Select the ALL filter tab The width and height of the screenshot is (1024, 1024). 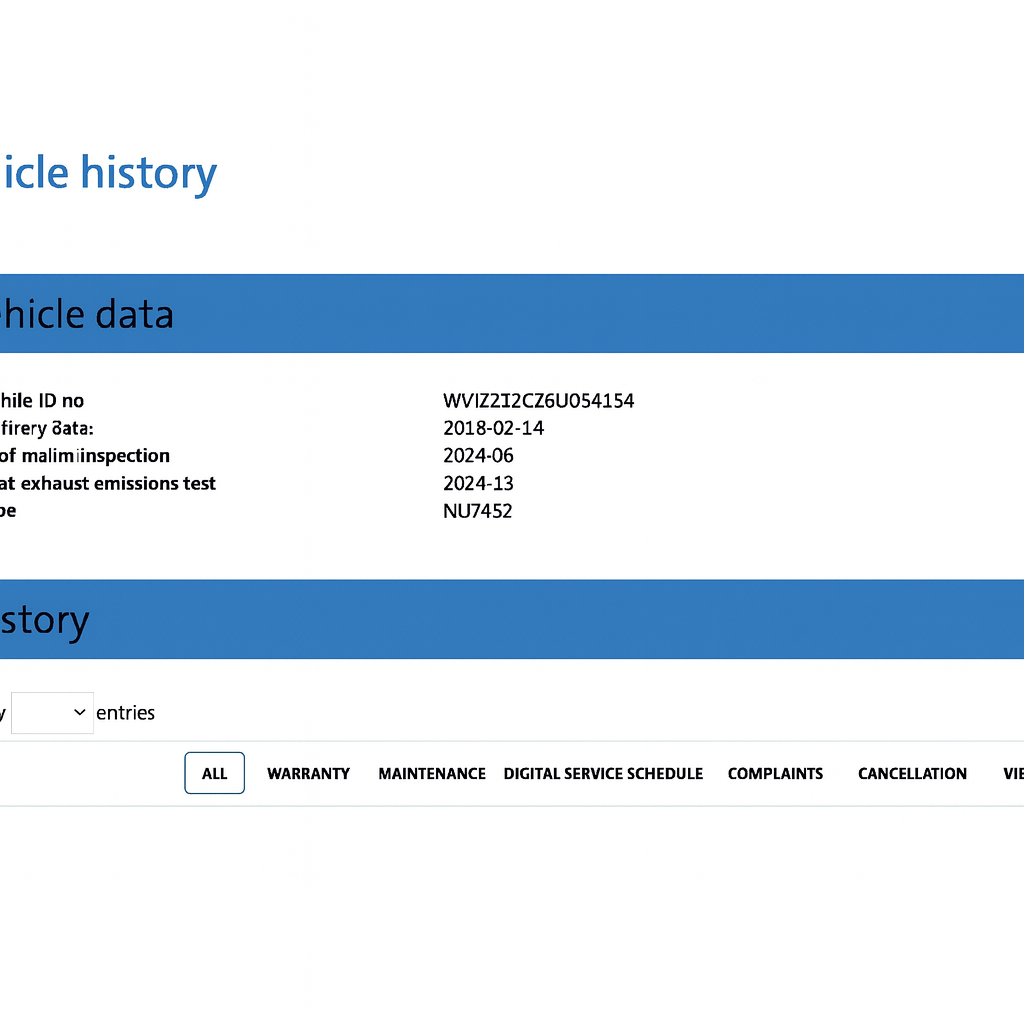(214, 773)
